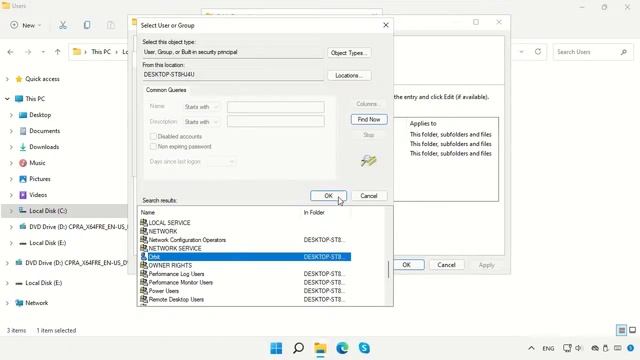
Task: Open Quick access in the navigation pane
Action: click(x=42, y=79)
